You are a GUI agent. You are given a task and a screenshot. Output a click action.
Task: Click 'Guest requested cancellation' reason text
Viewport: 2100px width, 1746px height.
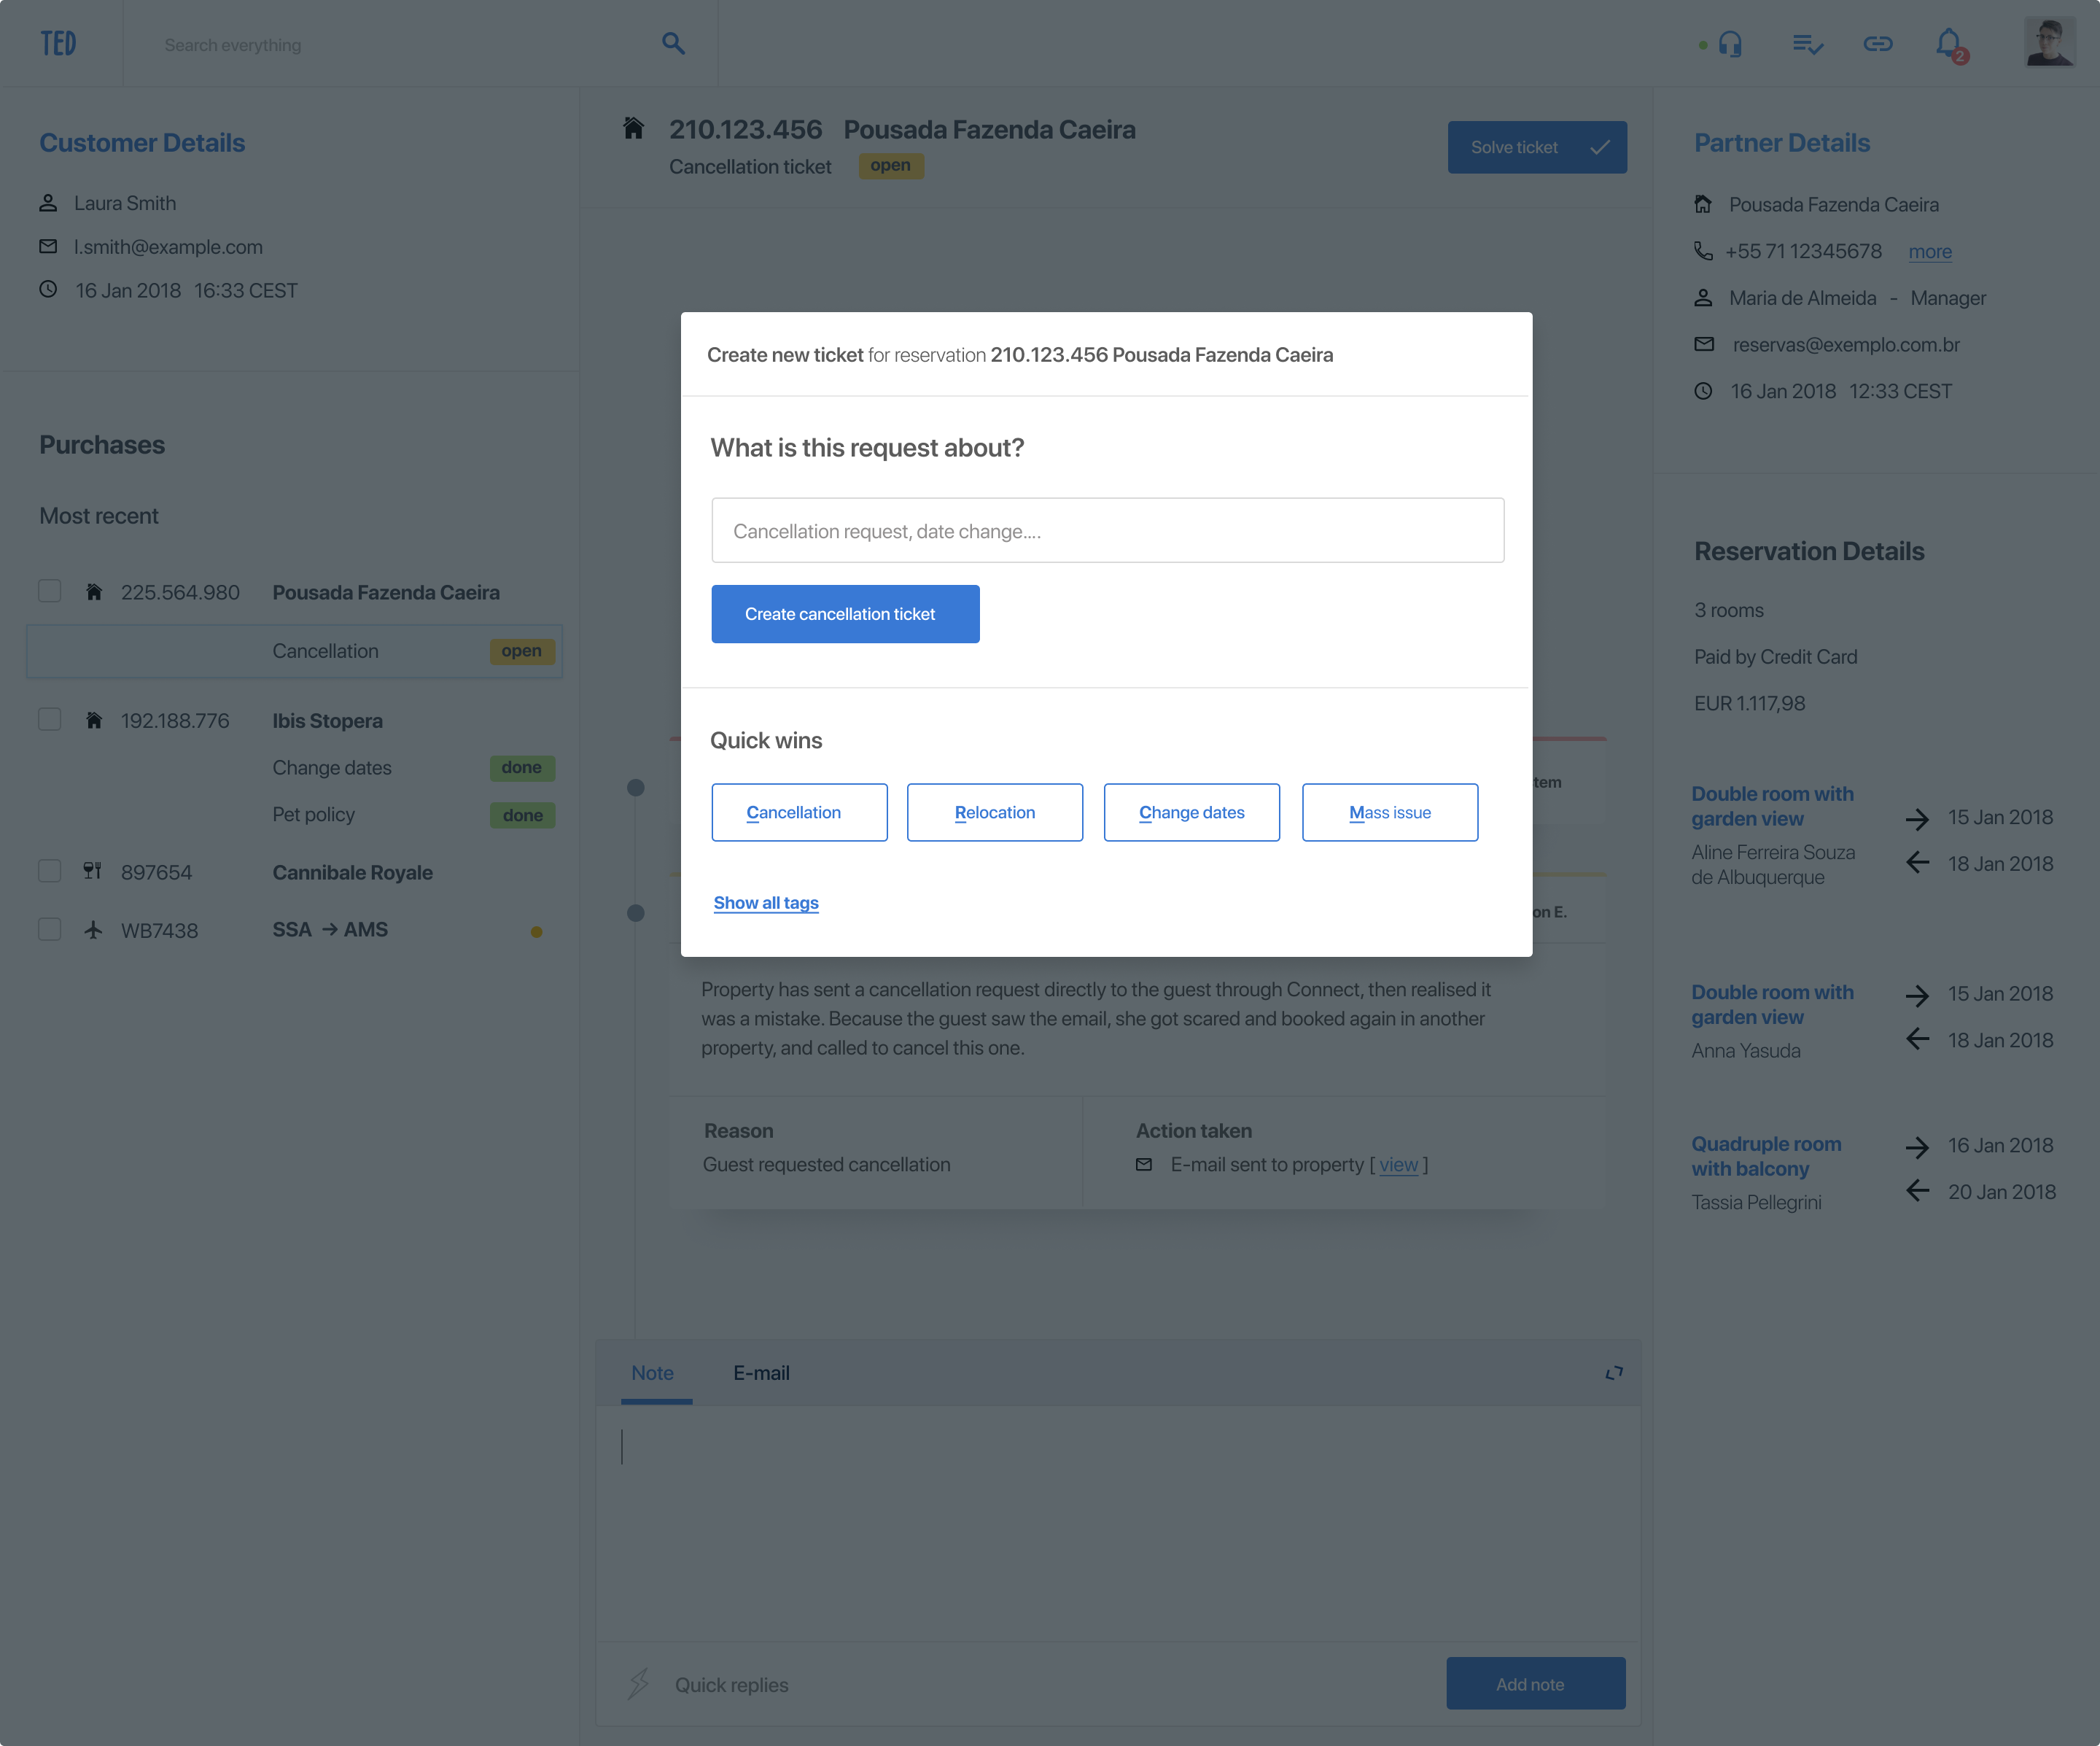click(826, 1164)
